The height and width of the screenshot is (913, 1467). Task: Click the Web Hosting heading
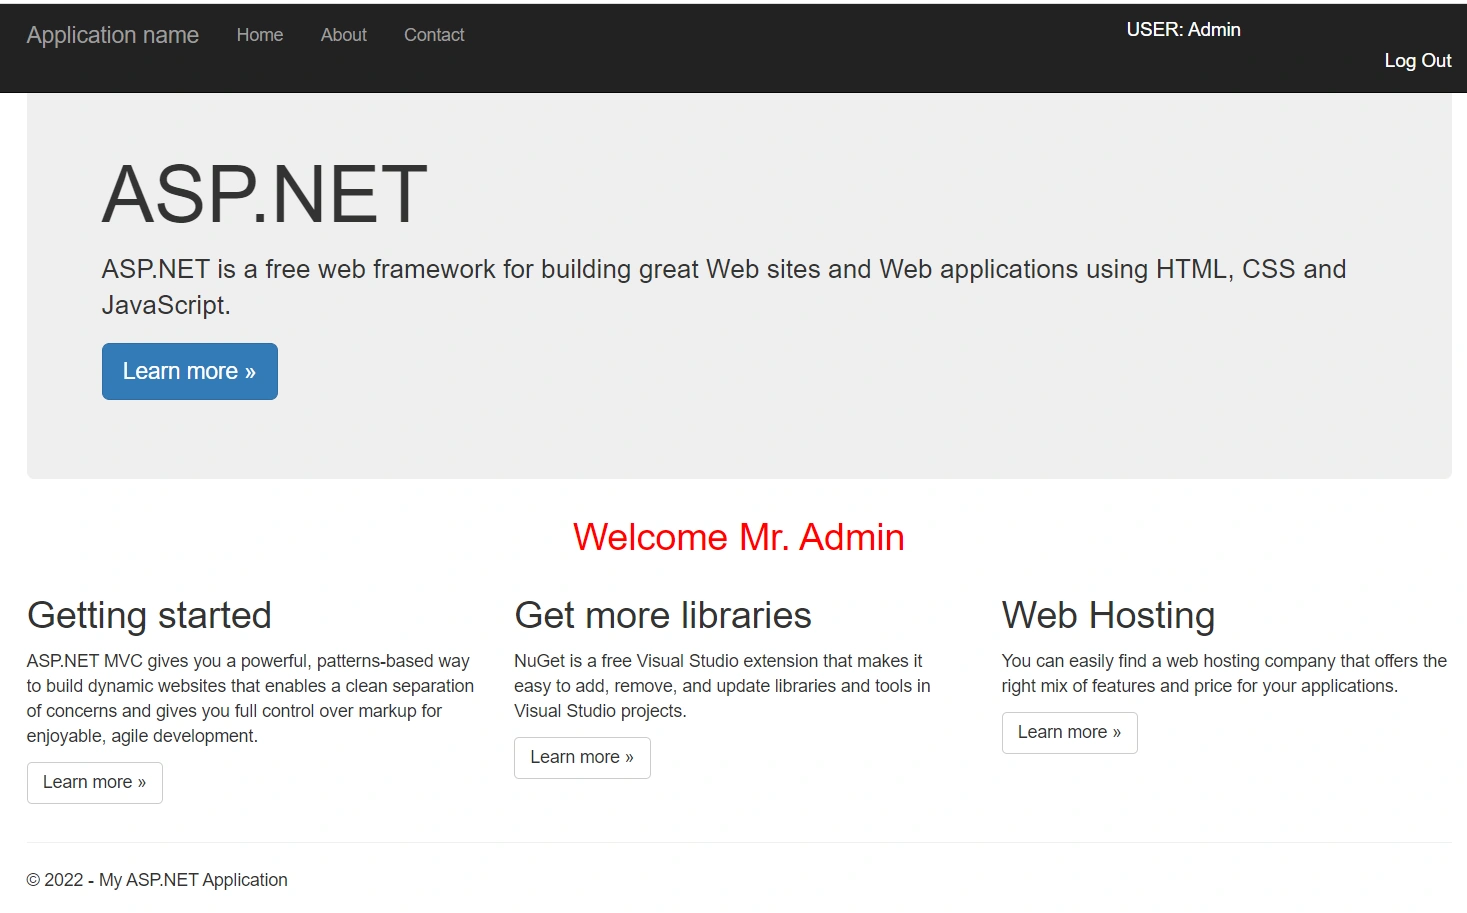point(1108,615)
